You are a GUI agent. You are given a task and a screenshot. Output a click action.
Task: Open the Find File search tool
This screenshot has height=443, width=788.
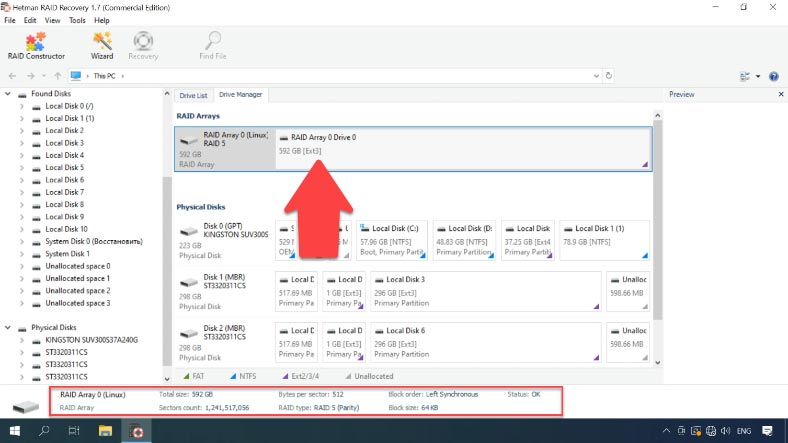[213, 46]
